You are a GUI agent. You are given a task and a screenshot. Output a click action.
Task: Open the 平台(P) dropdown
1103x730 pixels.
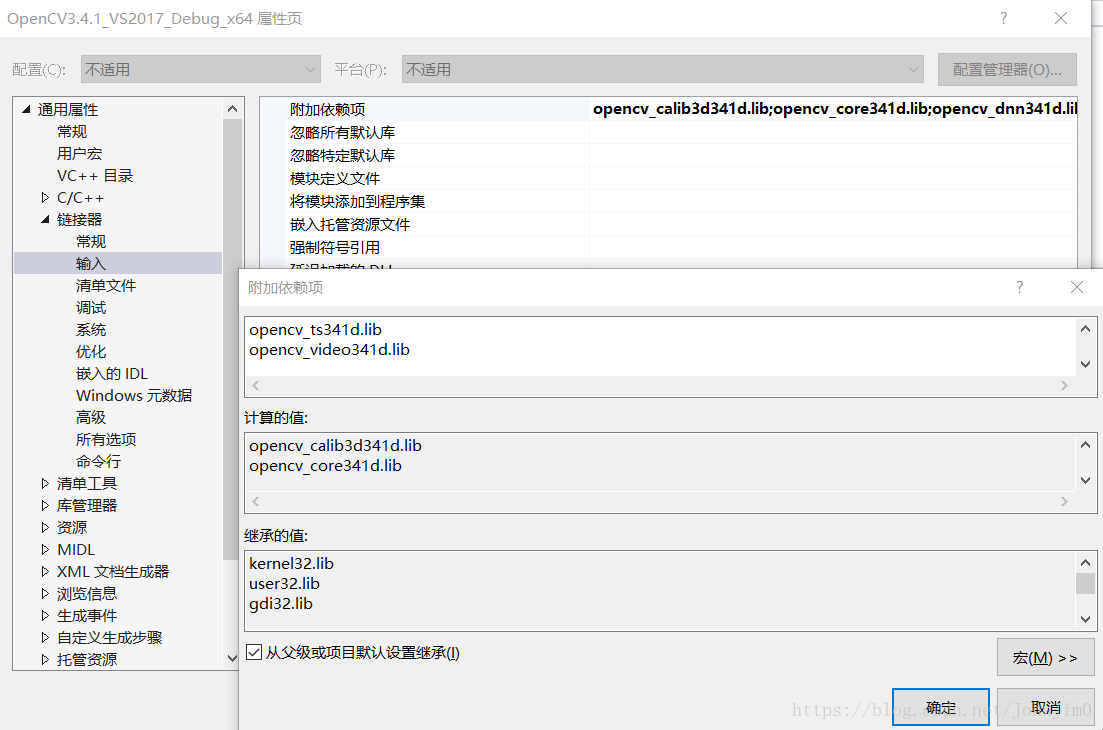(x=662, y=70)
